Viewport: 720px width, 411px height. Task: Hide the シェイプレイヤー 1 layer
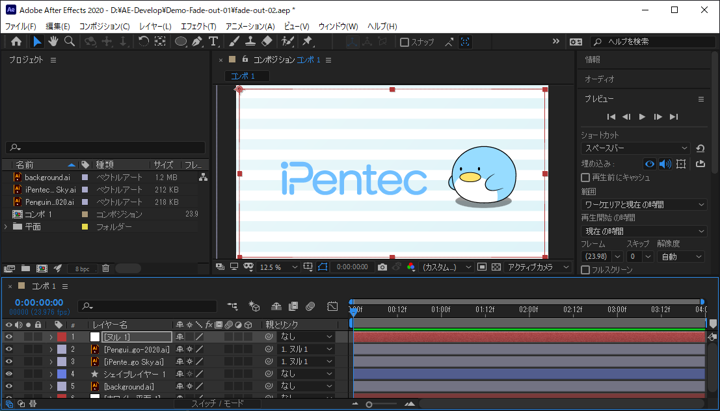[9, 374]
